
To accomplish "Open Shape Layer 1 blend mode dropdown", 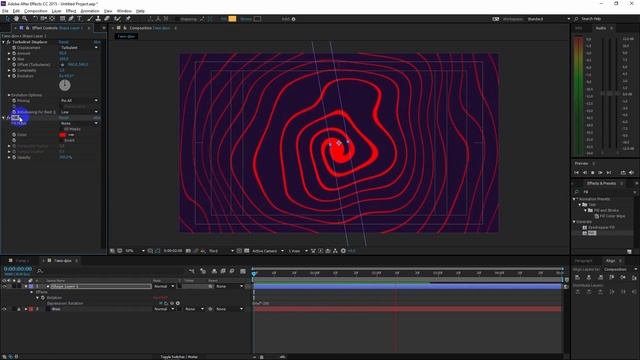I will pos(164,287).
